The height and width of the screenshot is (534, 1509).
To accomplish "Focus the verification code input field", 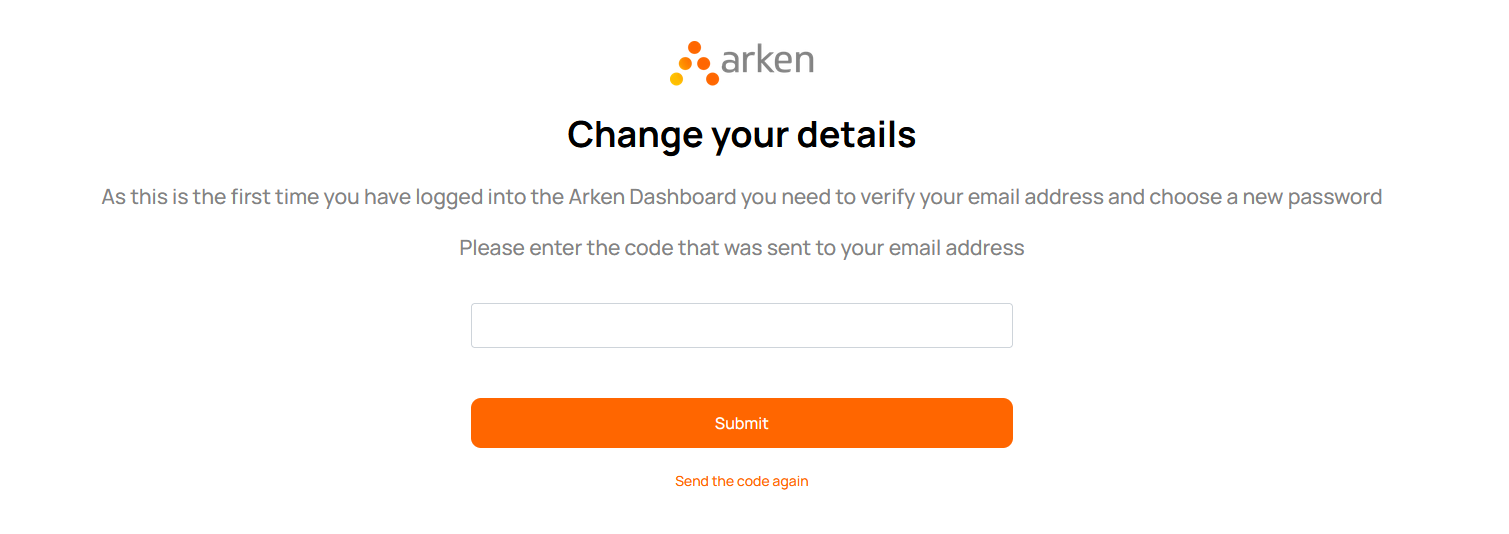I will (741, 326).
